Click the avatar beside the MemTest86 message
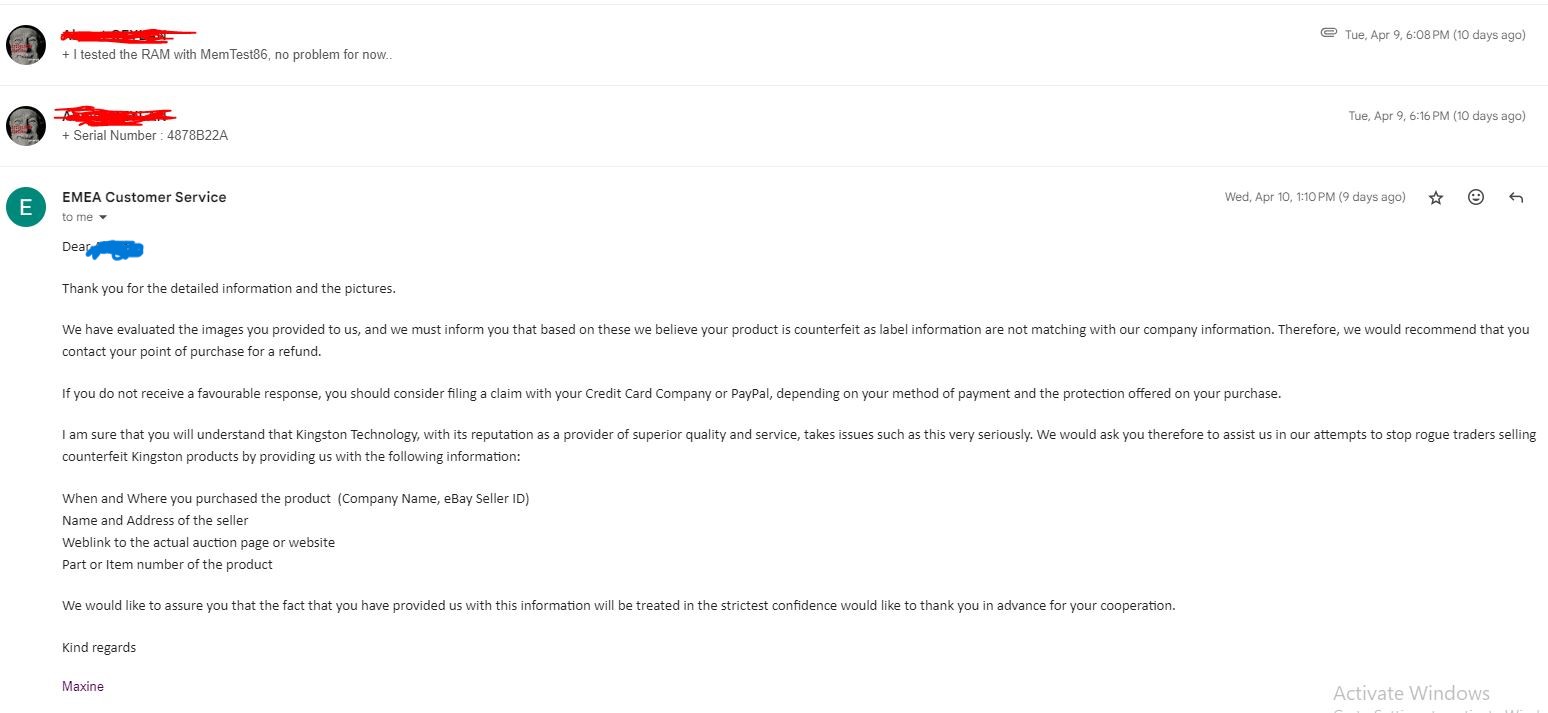The height and width of the screenshot is (713, 1548). click(x=26, y=45)
